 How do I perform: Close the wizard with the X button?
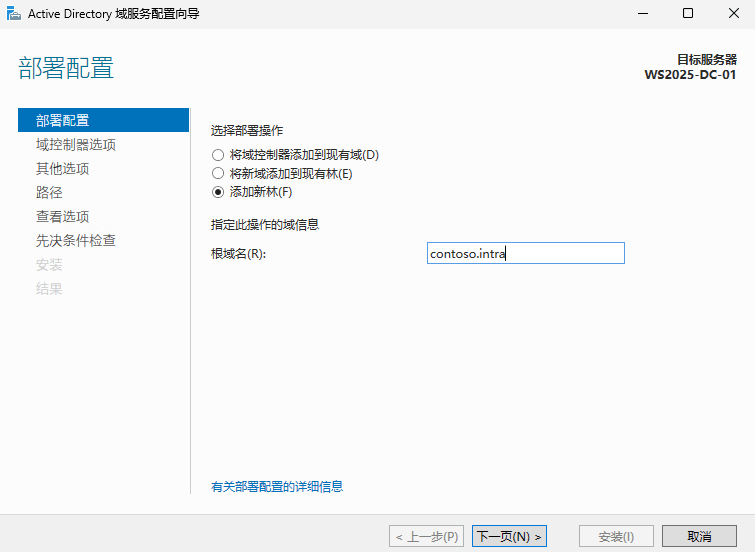coord(733,13)
